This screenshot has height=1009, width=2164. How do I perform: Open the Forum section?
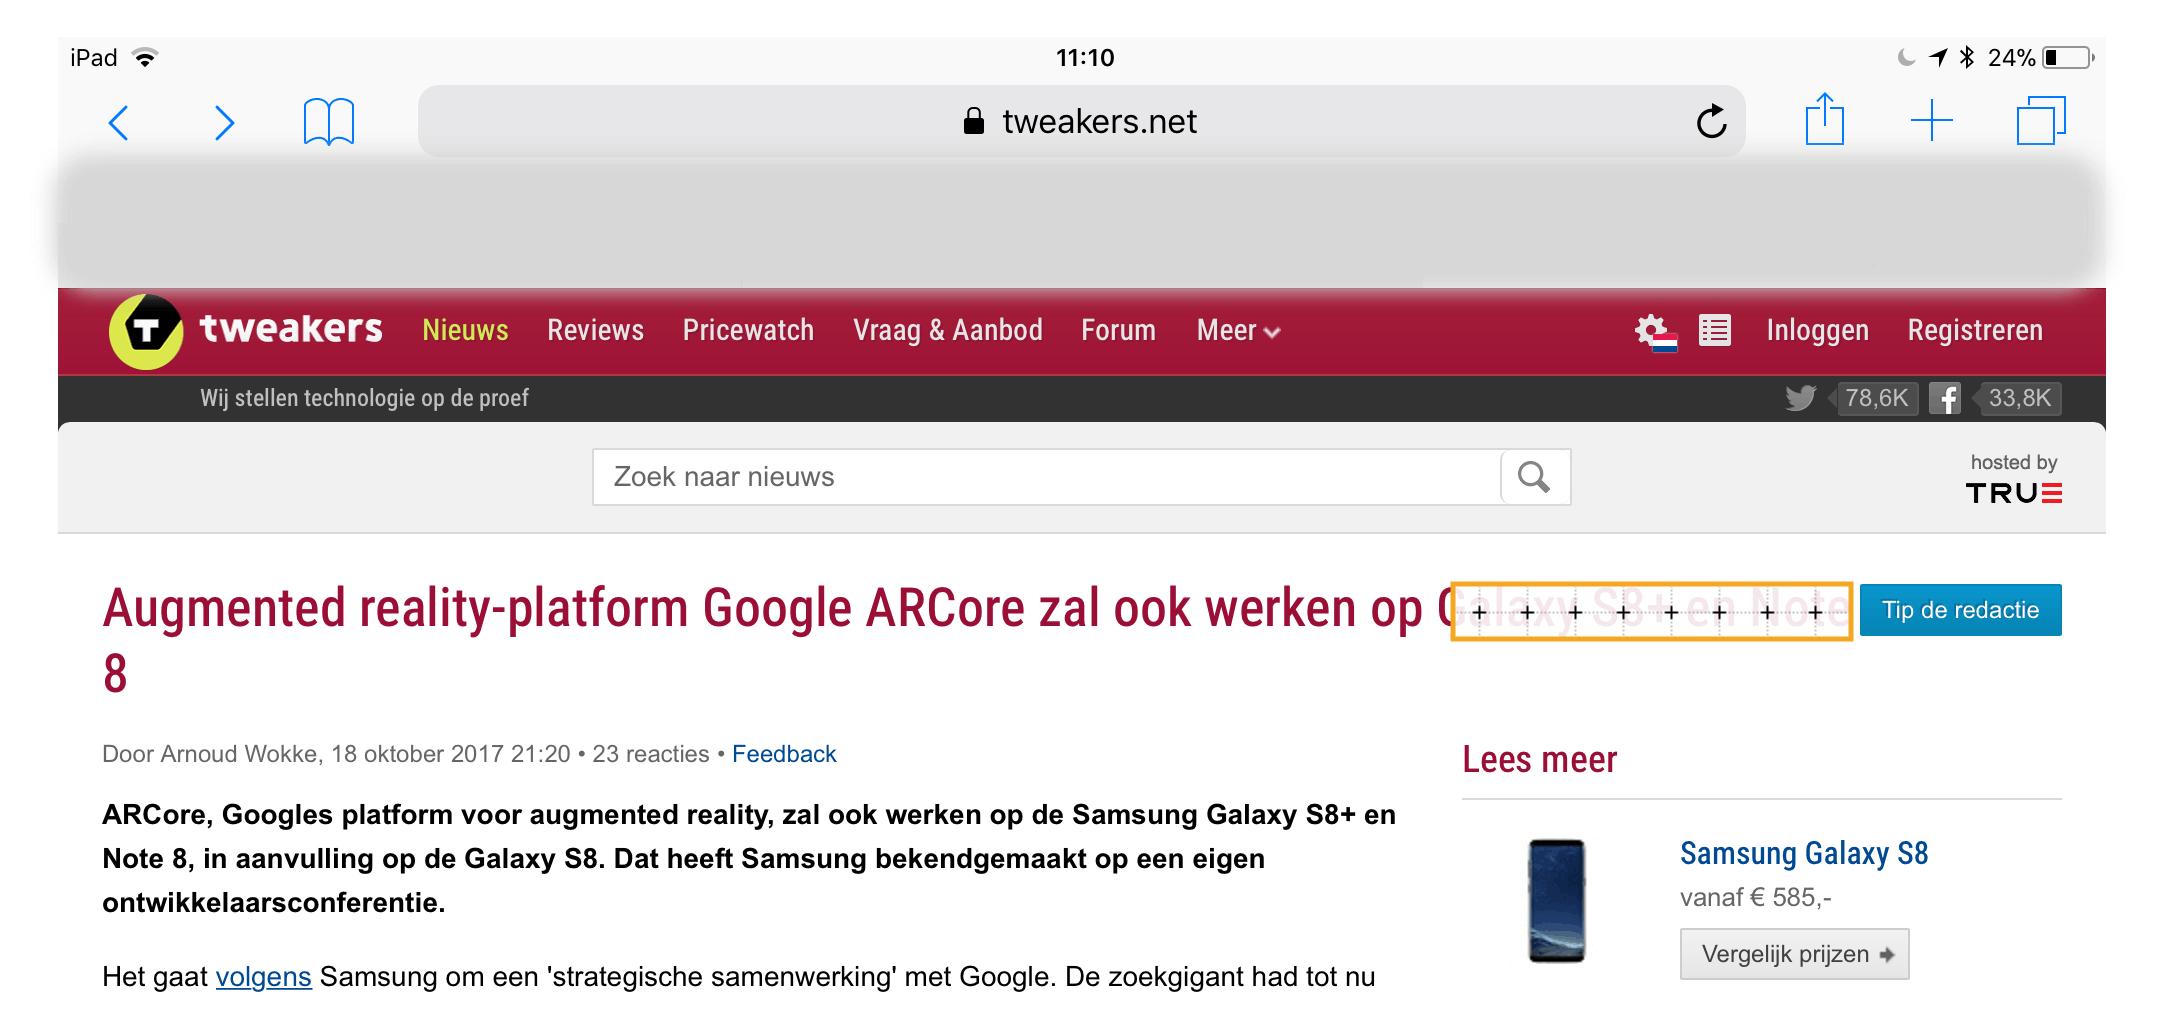pyautogui.click(x=1118, y=330)
